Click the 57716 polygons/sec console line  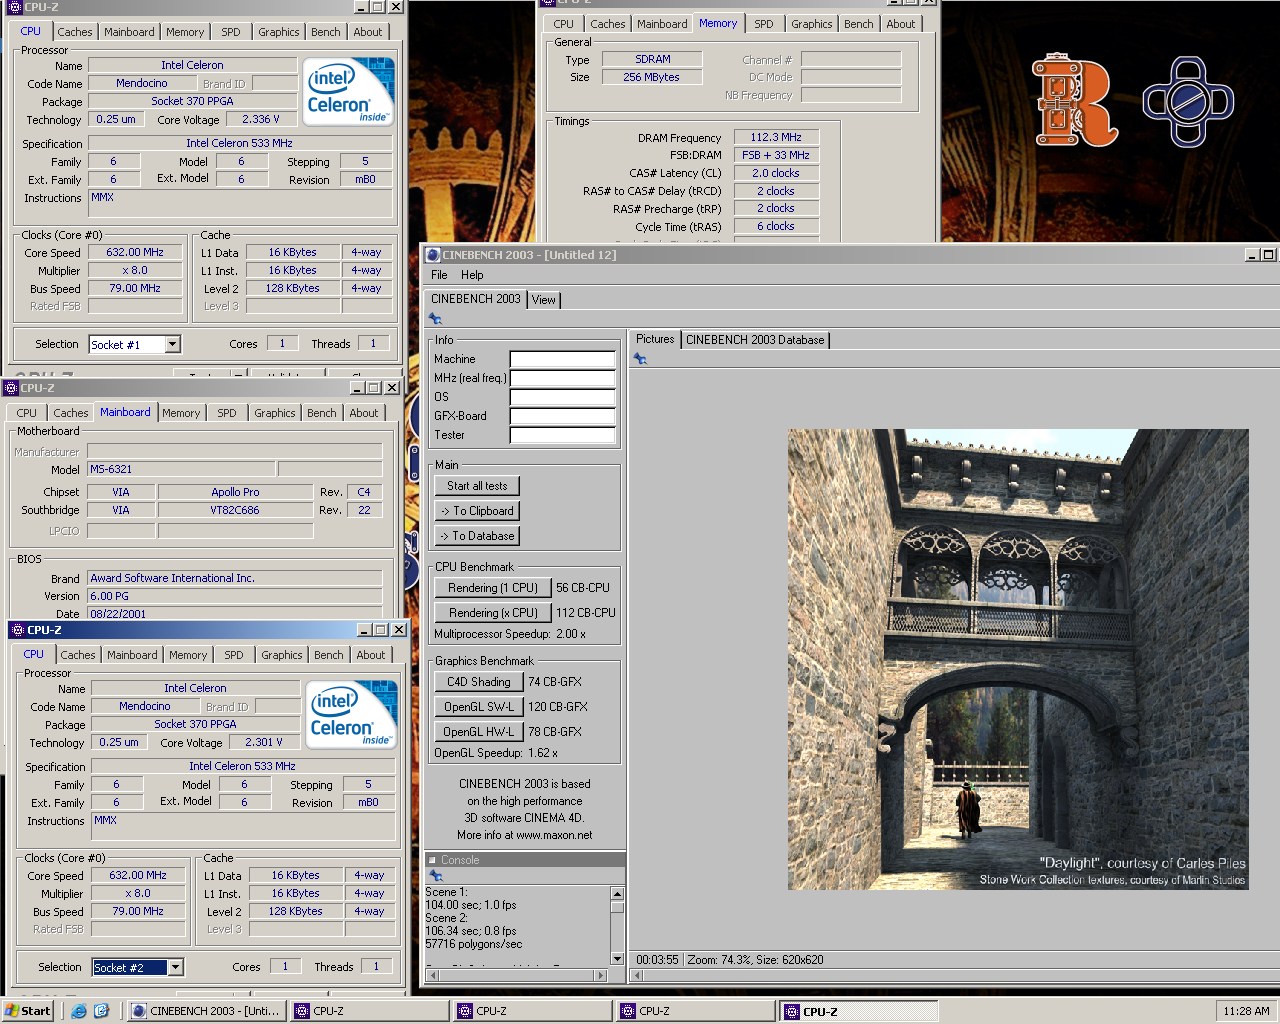[x=474, y=944]
